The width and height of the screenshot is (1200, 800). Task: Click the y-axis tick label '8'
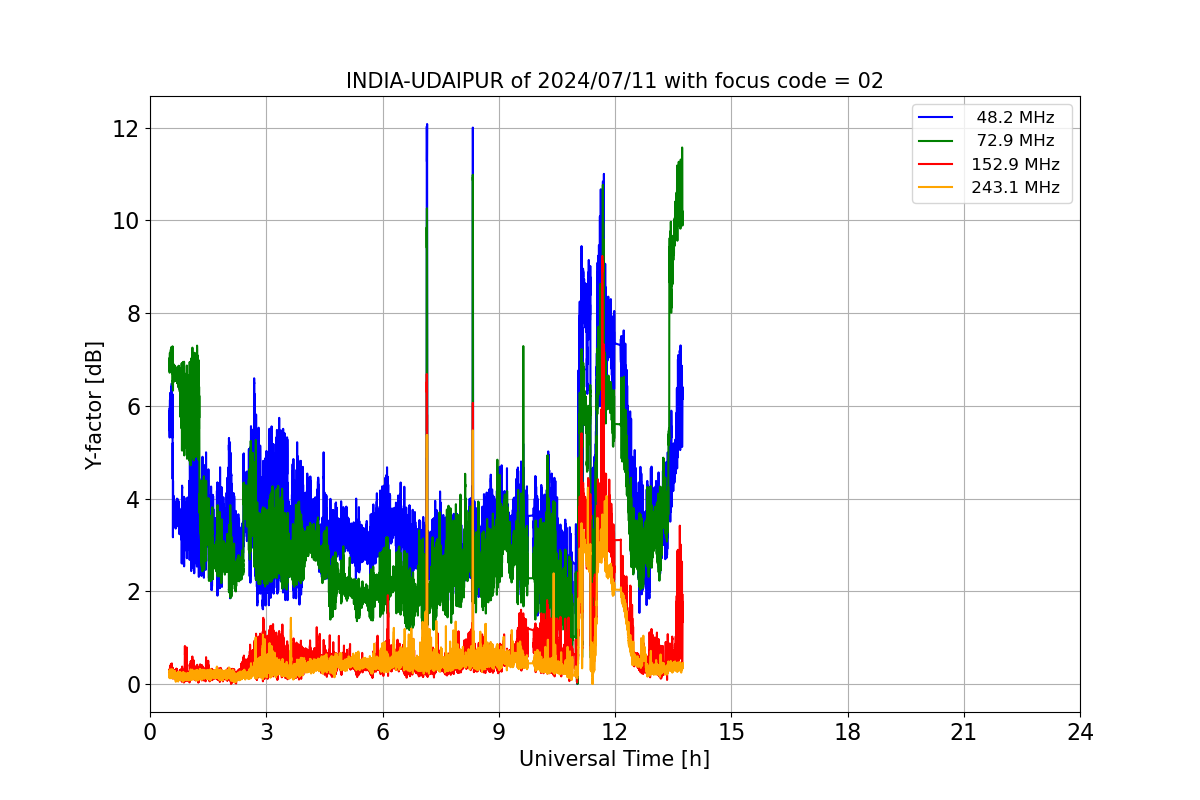pos(133,314)
